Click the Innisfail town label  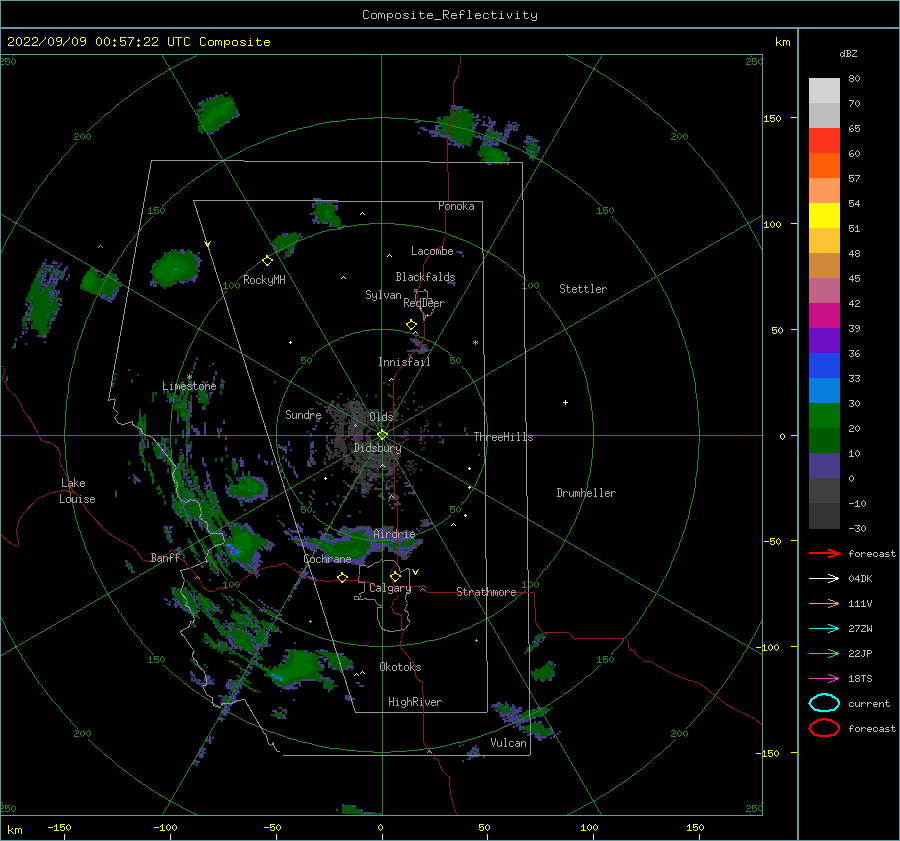click(404, 362)
